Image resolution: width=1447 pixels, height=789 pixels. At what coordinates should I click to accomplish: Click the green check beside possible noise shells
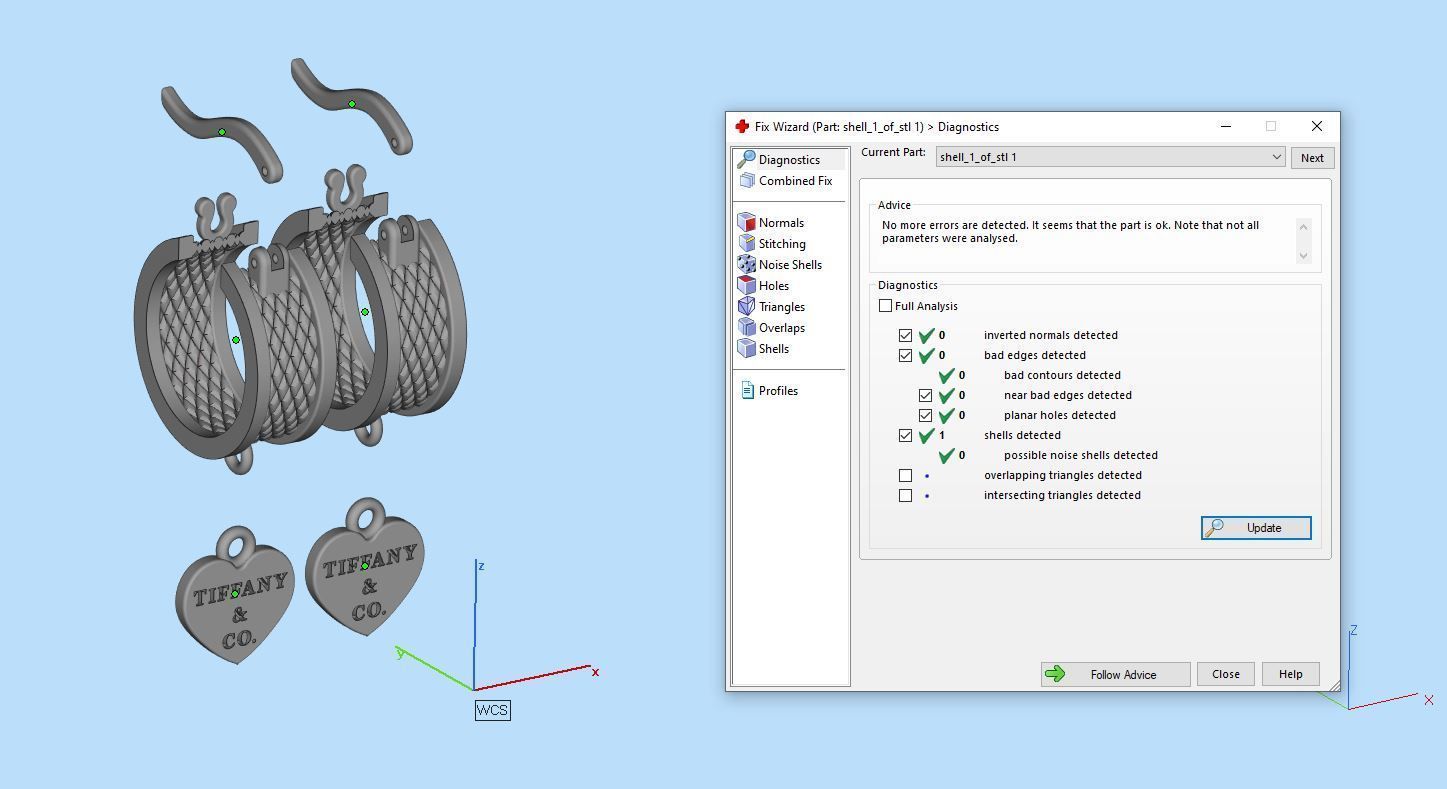[x=946, y=455]
